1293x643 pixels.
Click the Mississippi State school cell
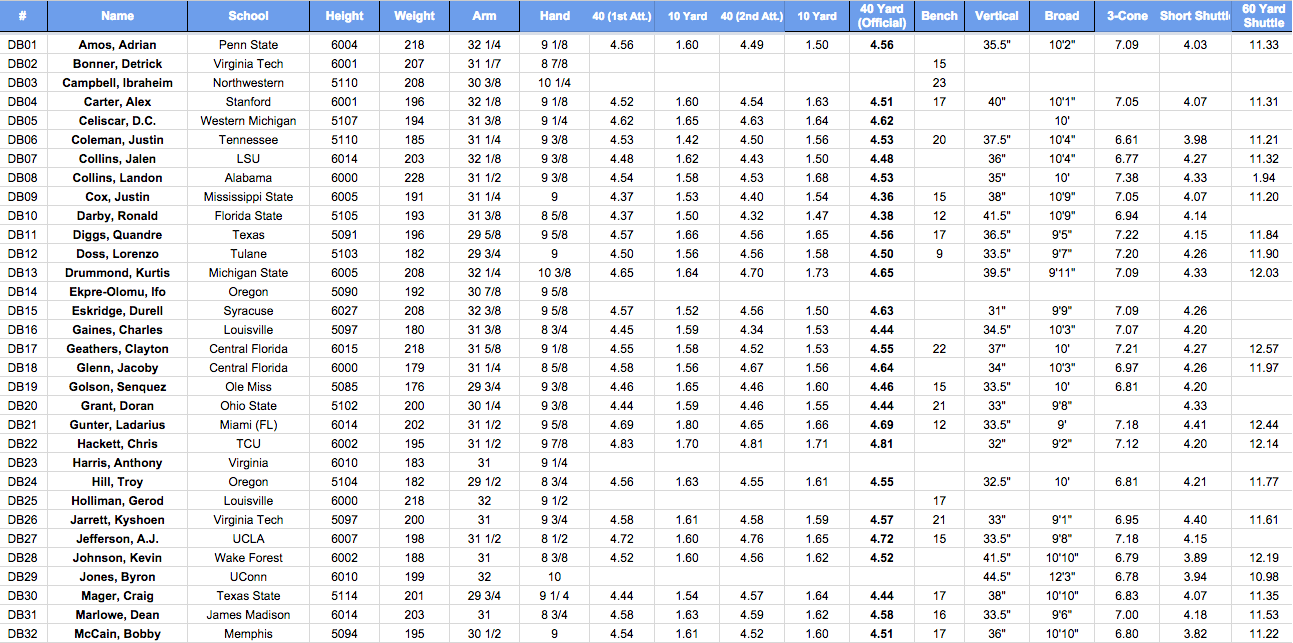click(x=248, y=197)
